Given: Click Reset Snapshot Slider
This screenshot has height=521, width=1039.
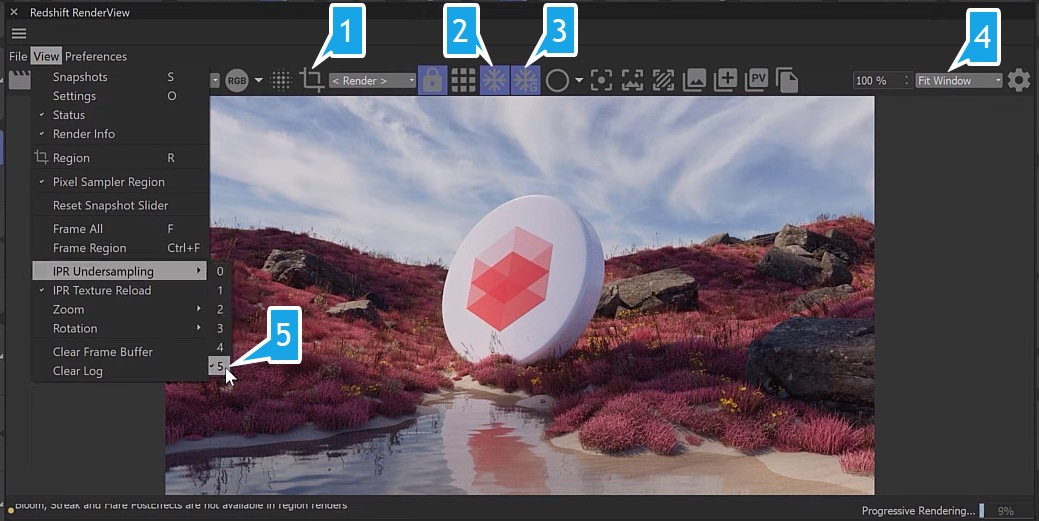Looking at the screenshot, I should coord(120,205).
